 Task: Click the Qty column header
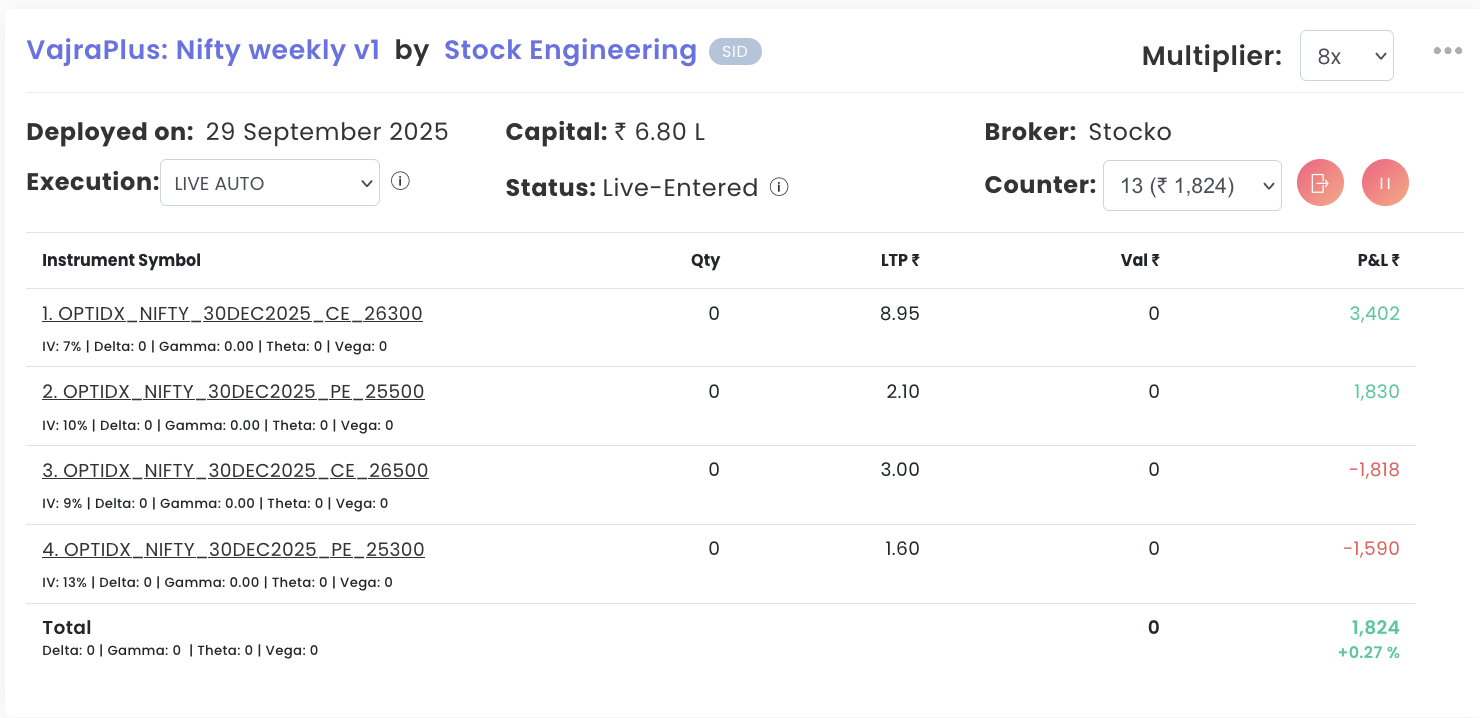705,261
